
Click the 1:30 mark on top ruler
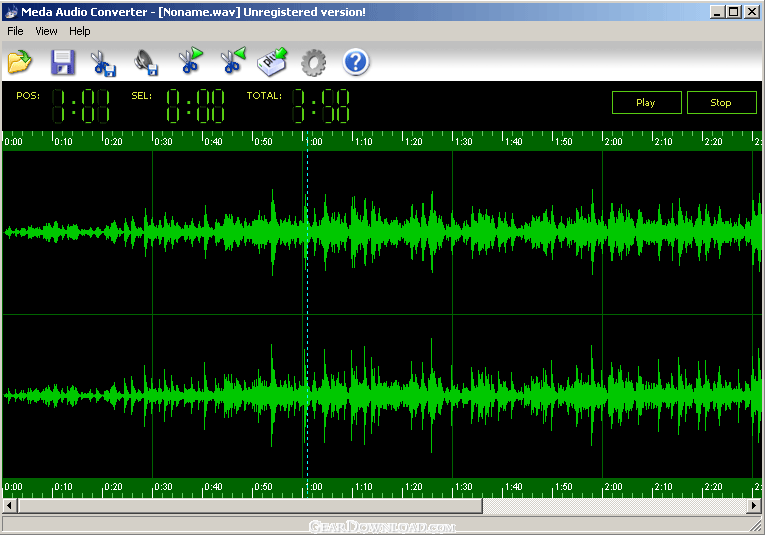pos(463,141)
